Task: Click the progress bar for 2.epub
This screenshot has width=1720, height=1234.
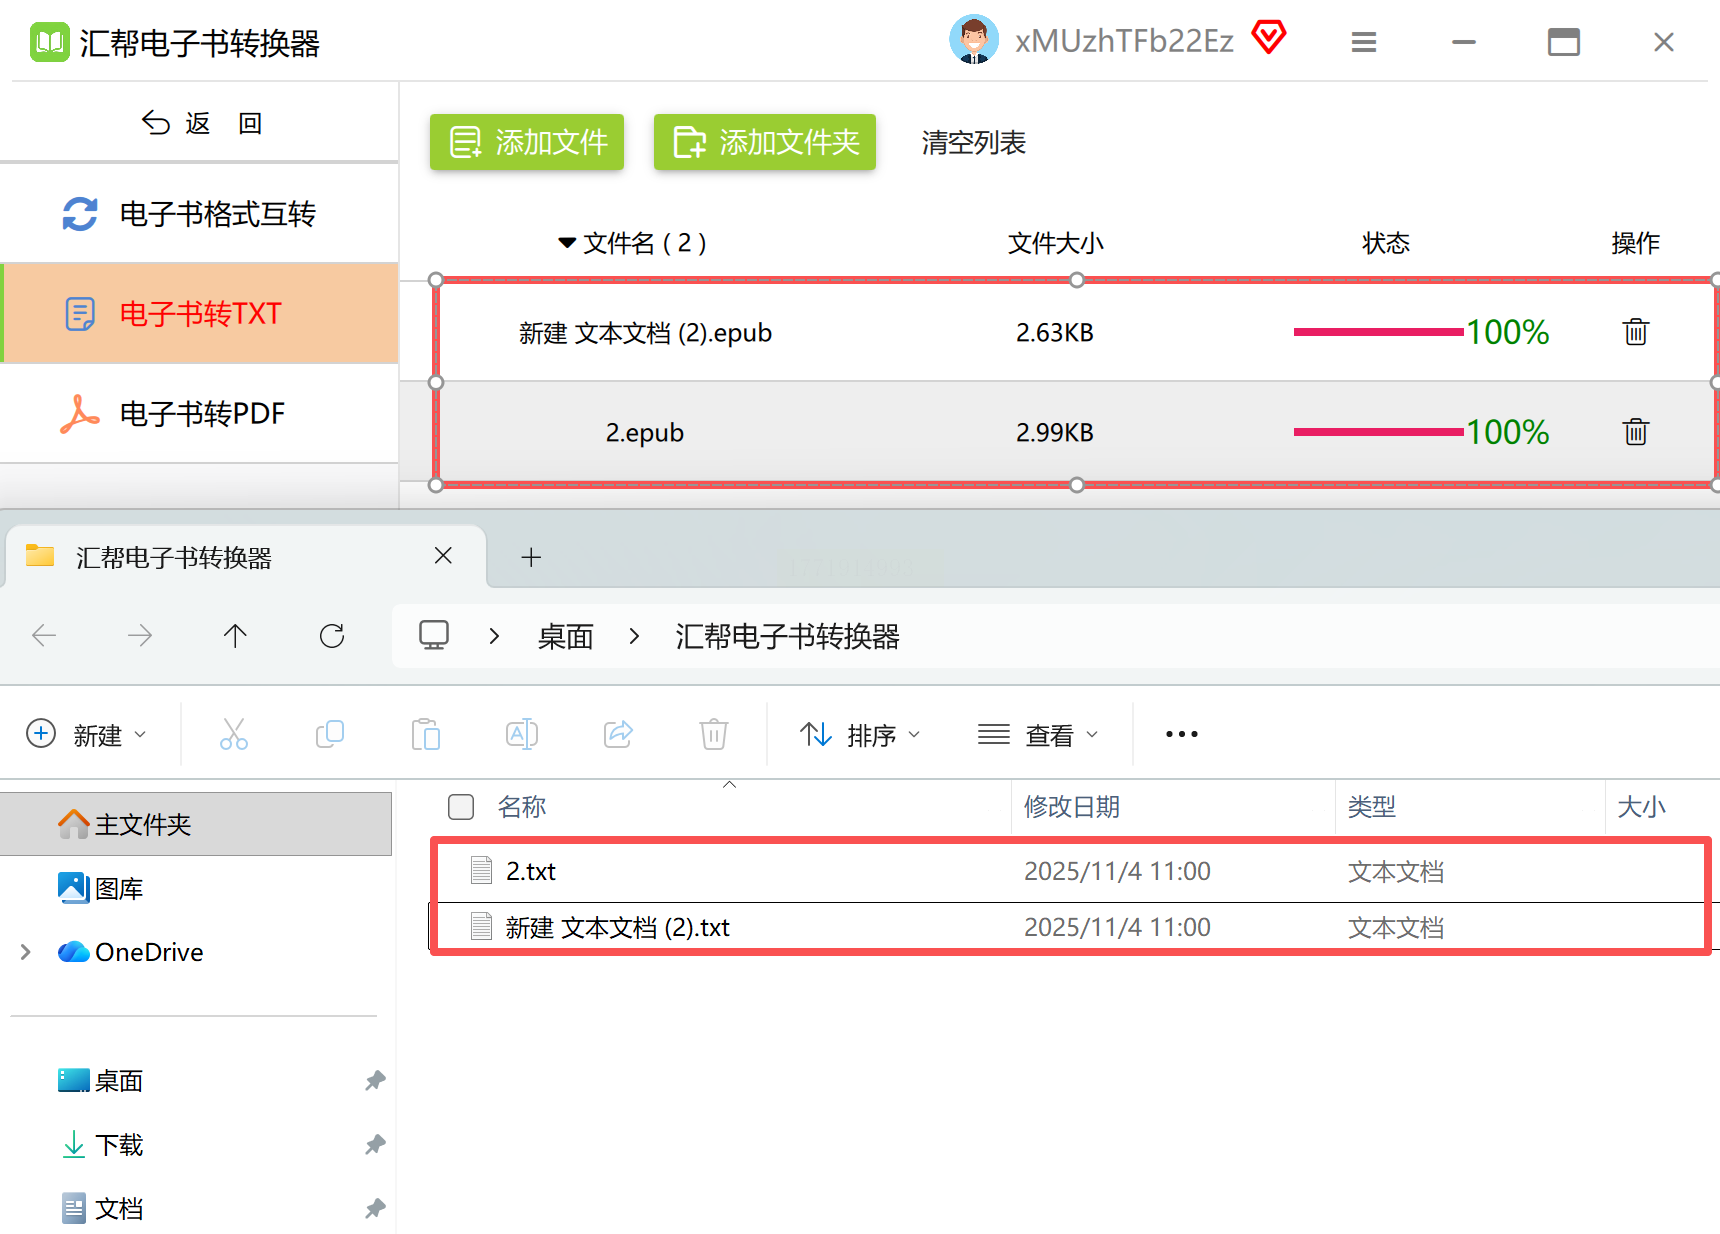Action: pos(1378,432)
